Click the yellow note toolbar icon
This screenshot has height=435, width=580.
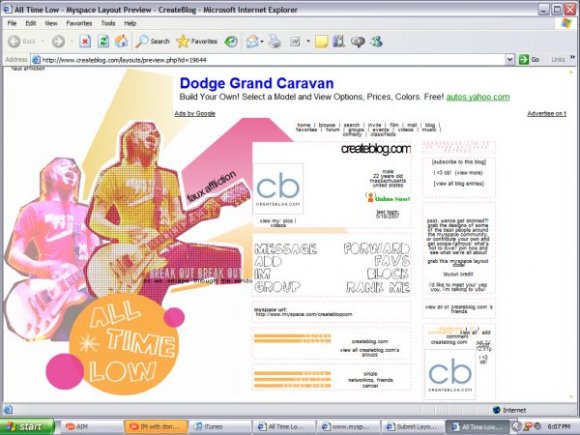point(321,41)
